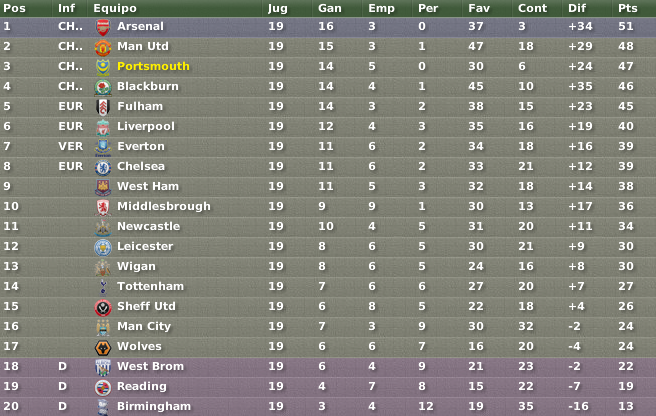This screenshot has height=416, width=656.
Task: Select the Birmingham team name
Action: point(154,406)
